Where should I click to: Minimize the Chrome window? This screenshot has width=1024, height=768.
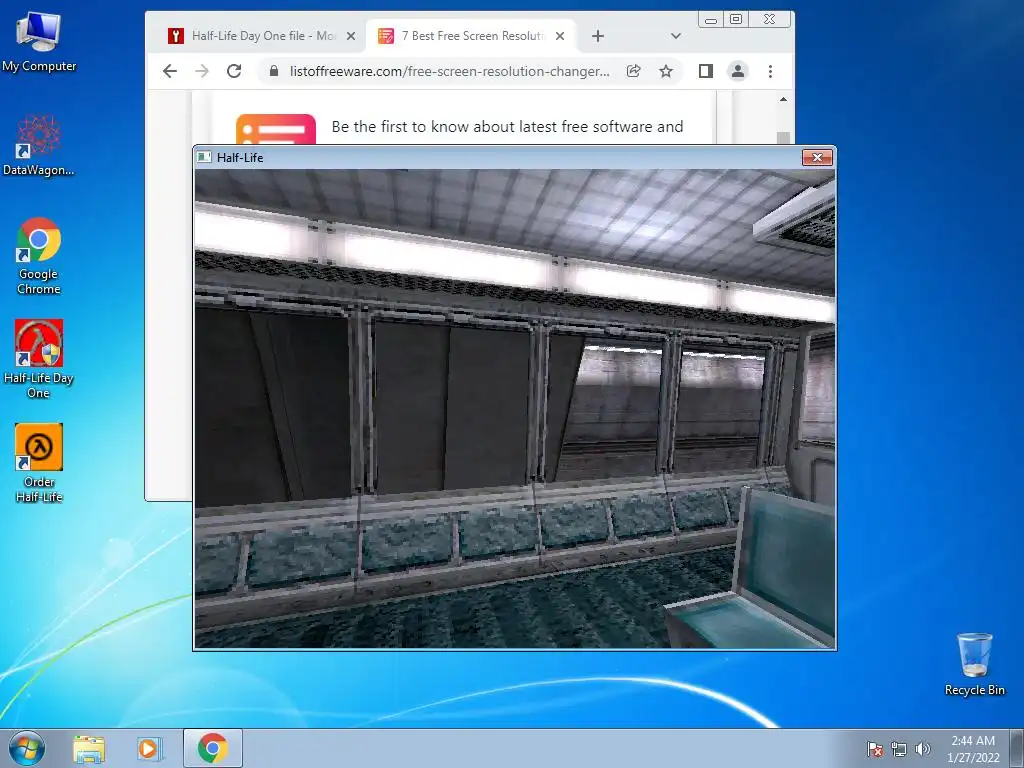[711, 20]
